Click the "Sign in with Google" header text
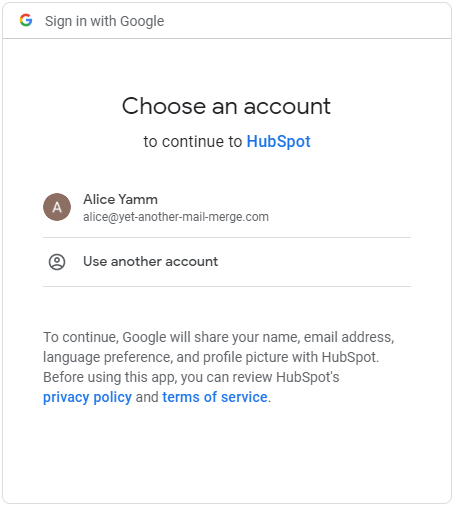The height and width of the screenshot is (506, 454). (x=105, y=21)
